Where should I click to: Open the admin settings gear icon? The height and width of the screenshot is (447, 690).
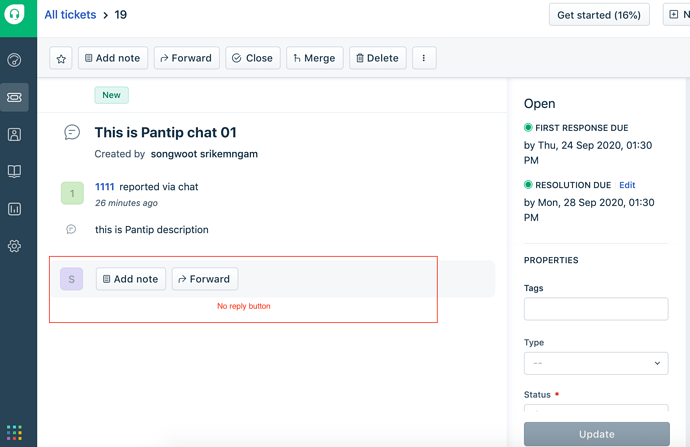14,246
